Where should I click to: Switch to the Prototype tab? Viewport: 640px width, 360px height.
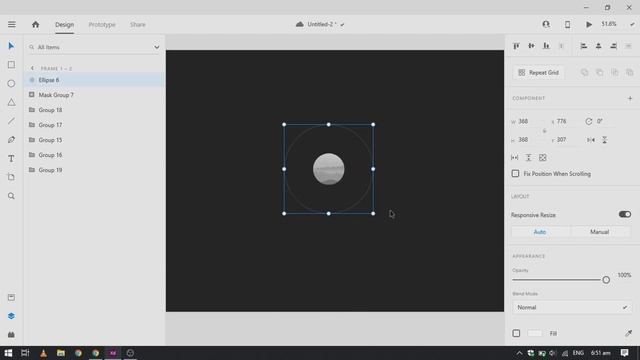102,24
